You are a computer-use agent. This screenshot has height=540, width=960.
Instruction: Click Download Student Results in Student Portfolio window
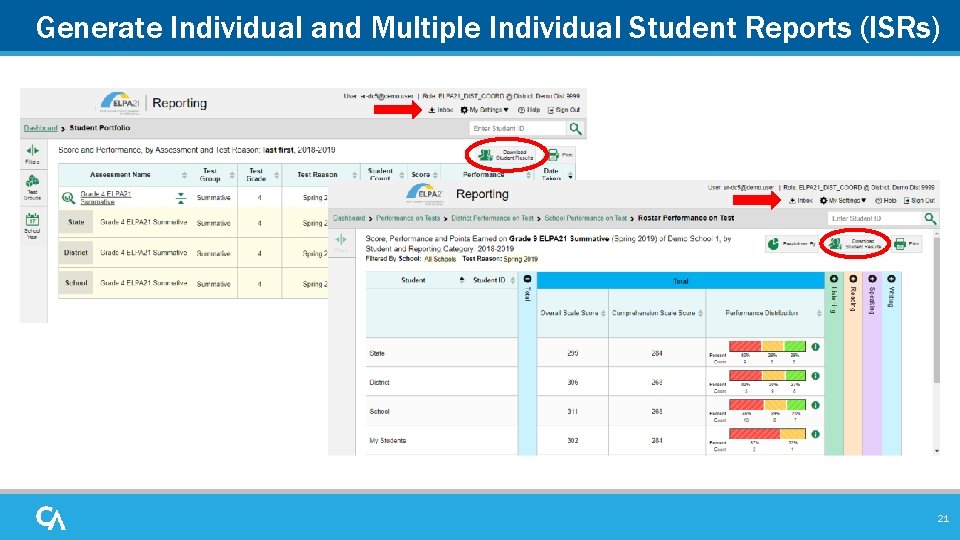pyautogui.click(x=506, y=155)
